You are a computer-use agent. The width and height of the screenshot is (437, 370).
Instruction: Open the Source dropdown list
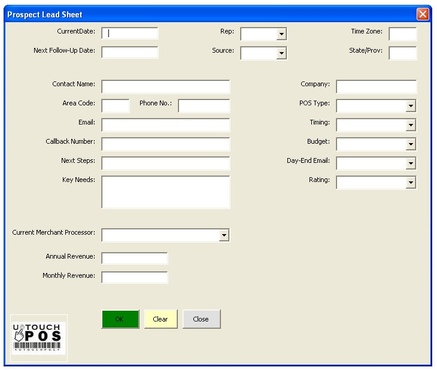pyautogui.click(x=281, y=53)
